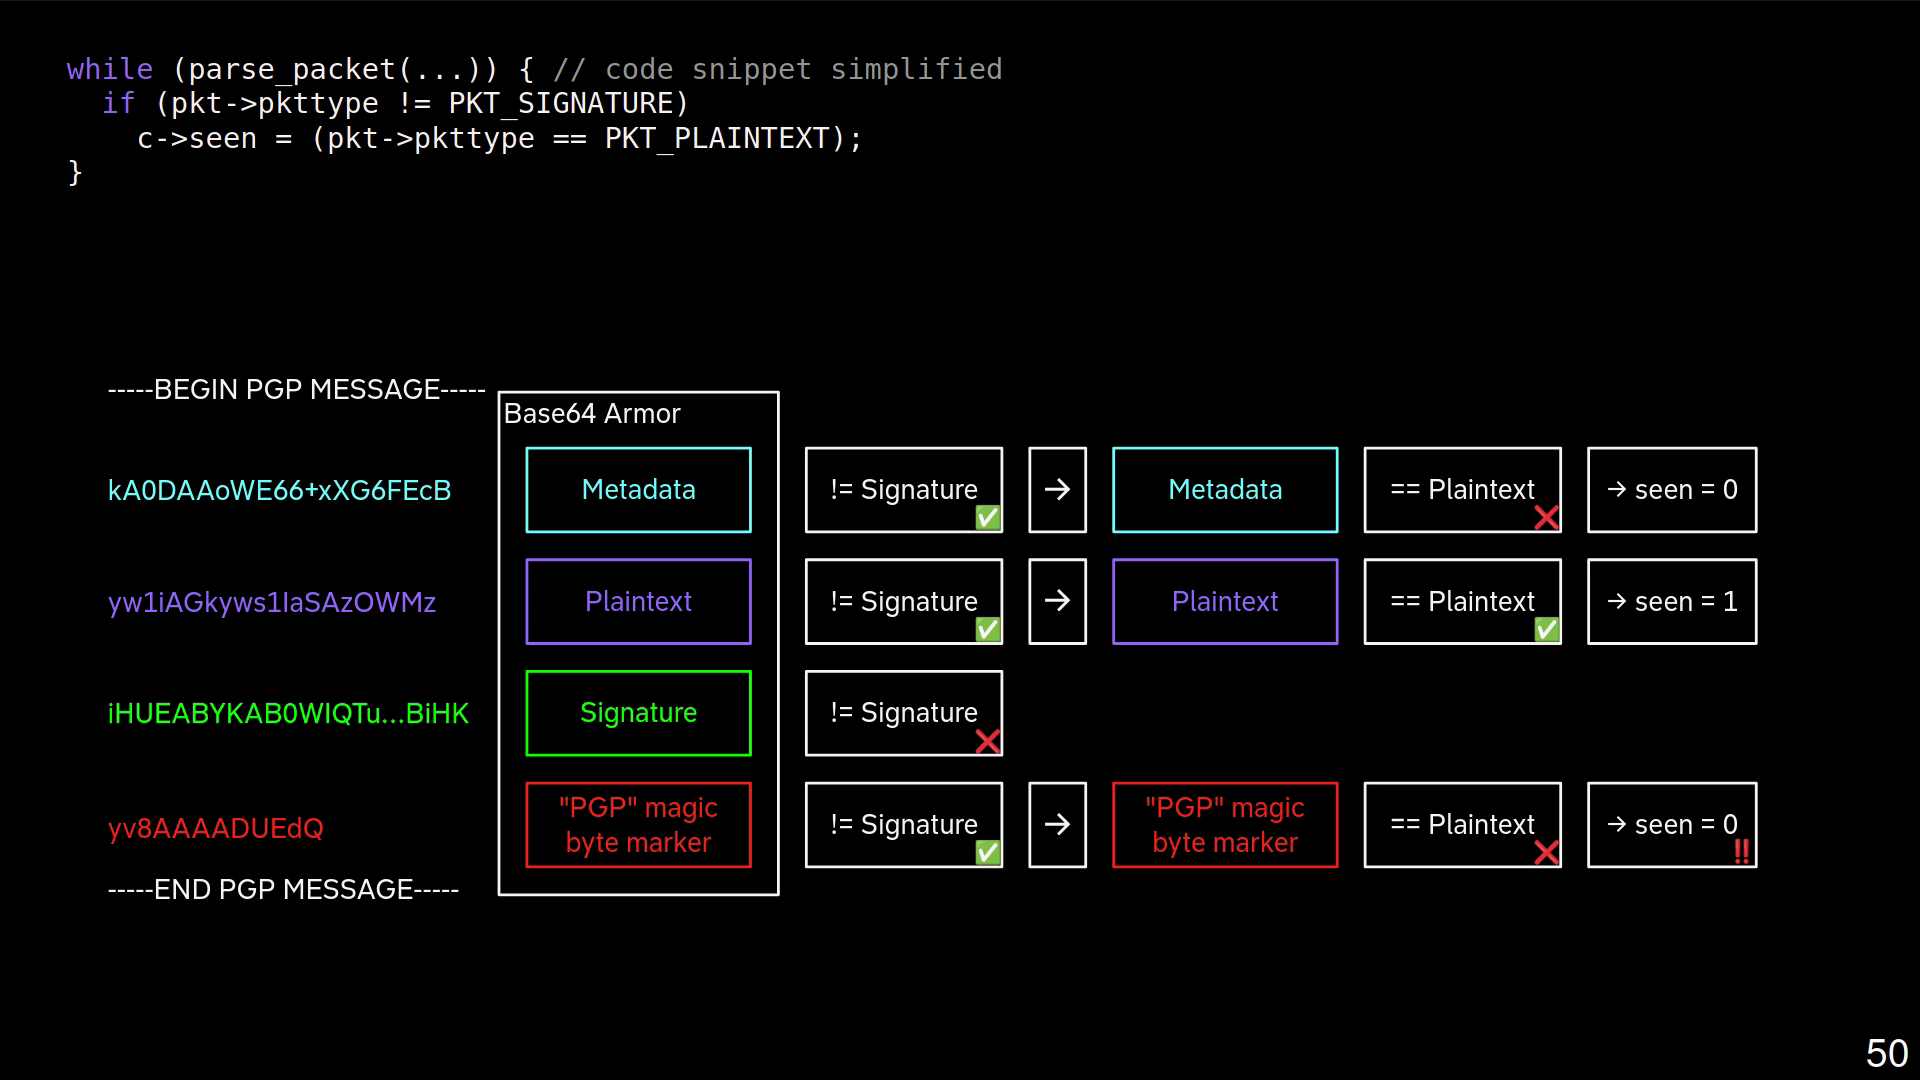
Task: Click the green checkmark on the '== Plaintext' box
Action: pyautogui.click(x=1546, y=629)
